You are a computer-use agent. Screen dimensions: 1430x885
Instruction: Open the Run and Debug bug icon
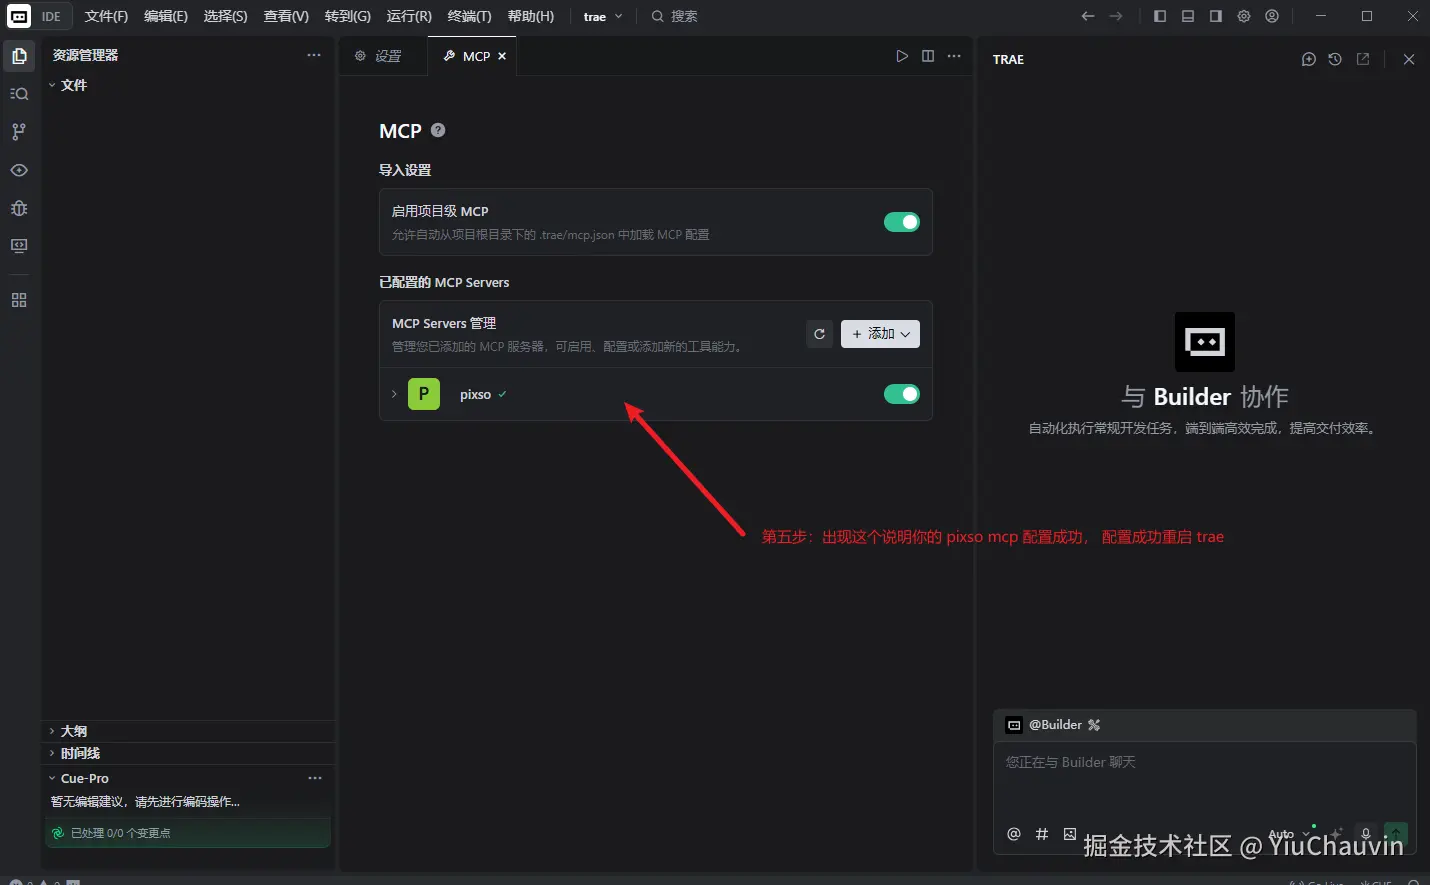(x=19, y=208)
